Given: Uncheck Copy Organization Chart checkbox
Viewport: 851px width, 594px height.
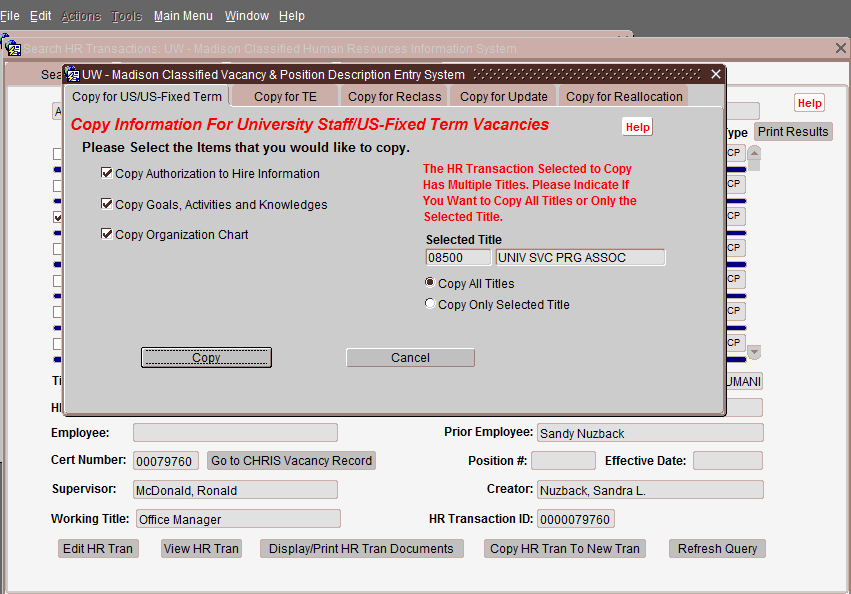Looking at the screenshot, I should 106,234.
